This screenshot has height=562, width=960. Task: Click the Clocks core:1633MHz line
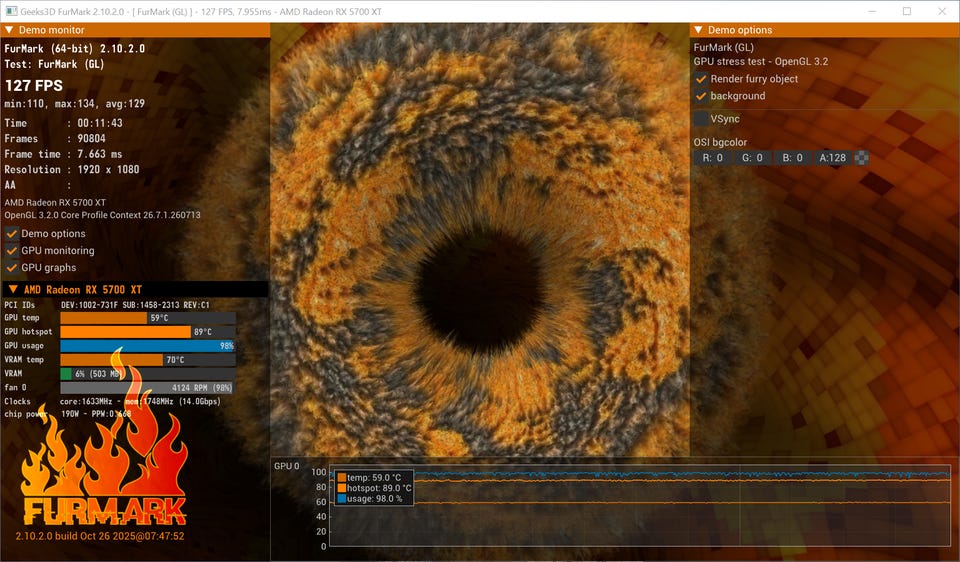112,402
